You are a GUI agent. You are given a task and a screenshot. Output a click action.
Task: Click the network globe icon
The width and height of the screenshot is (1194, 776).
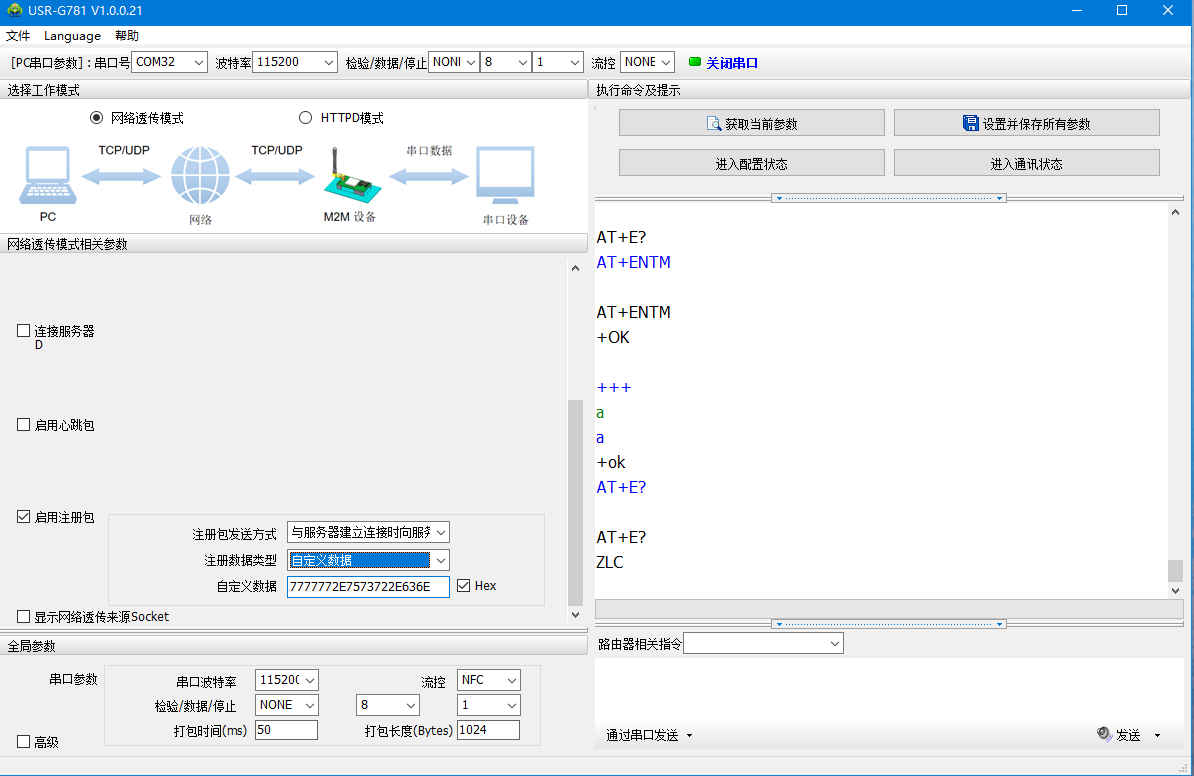(200, 176)
